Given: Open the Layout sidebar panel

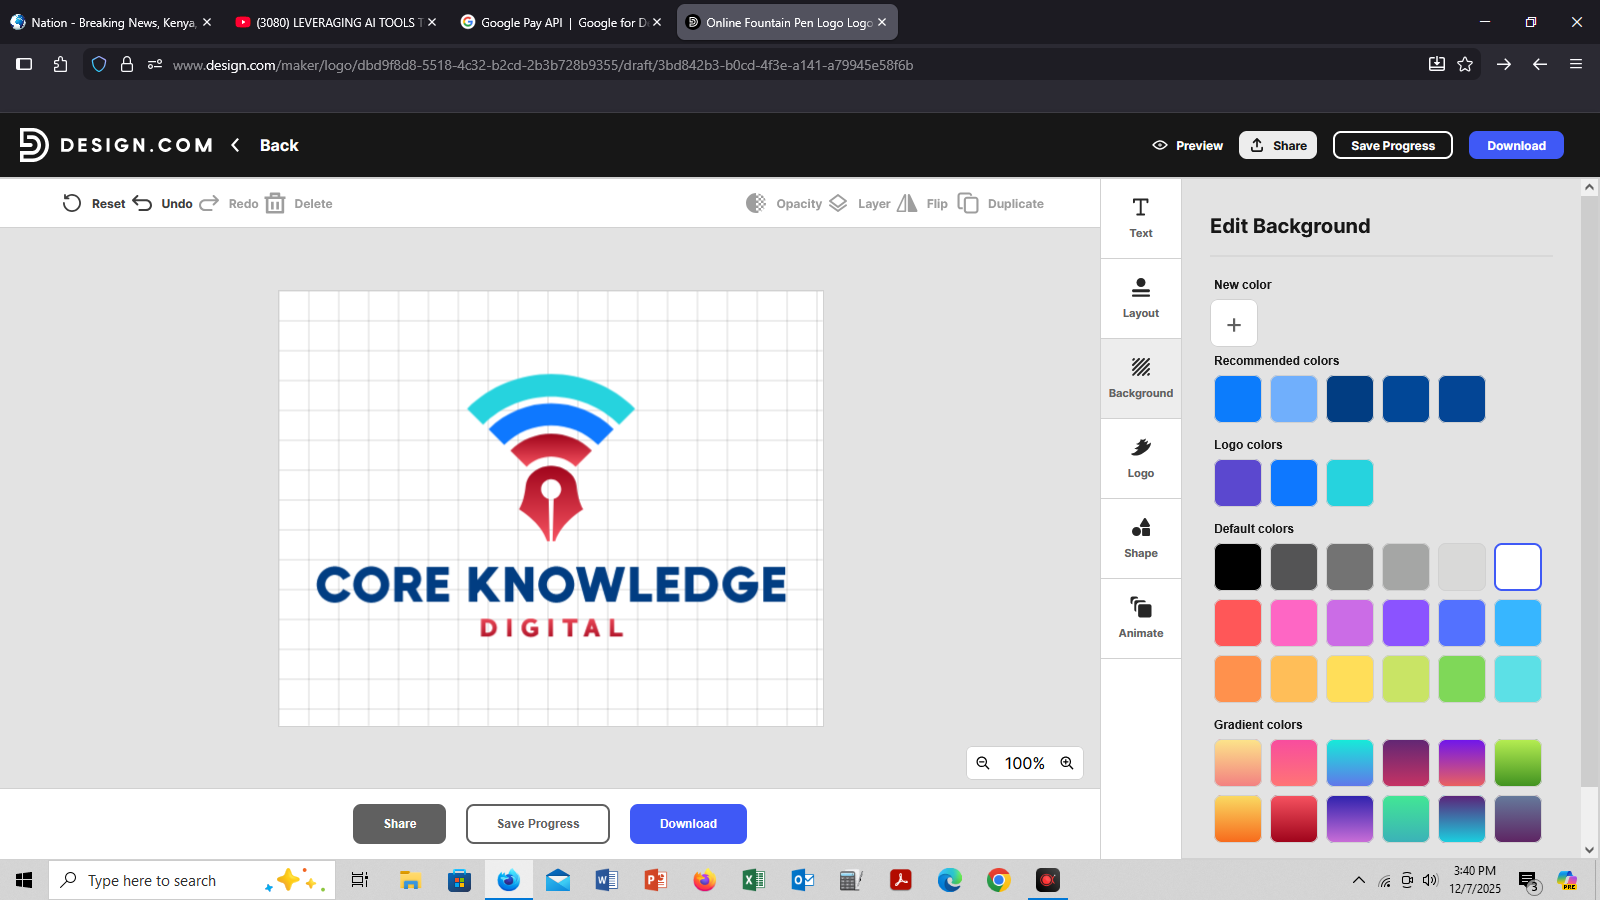Looking at the screenshot, I should point(1140,298).
